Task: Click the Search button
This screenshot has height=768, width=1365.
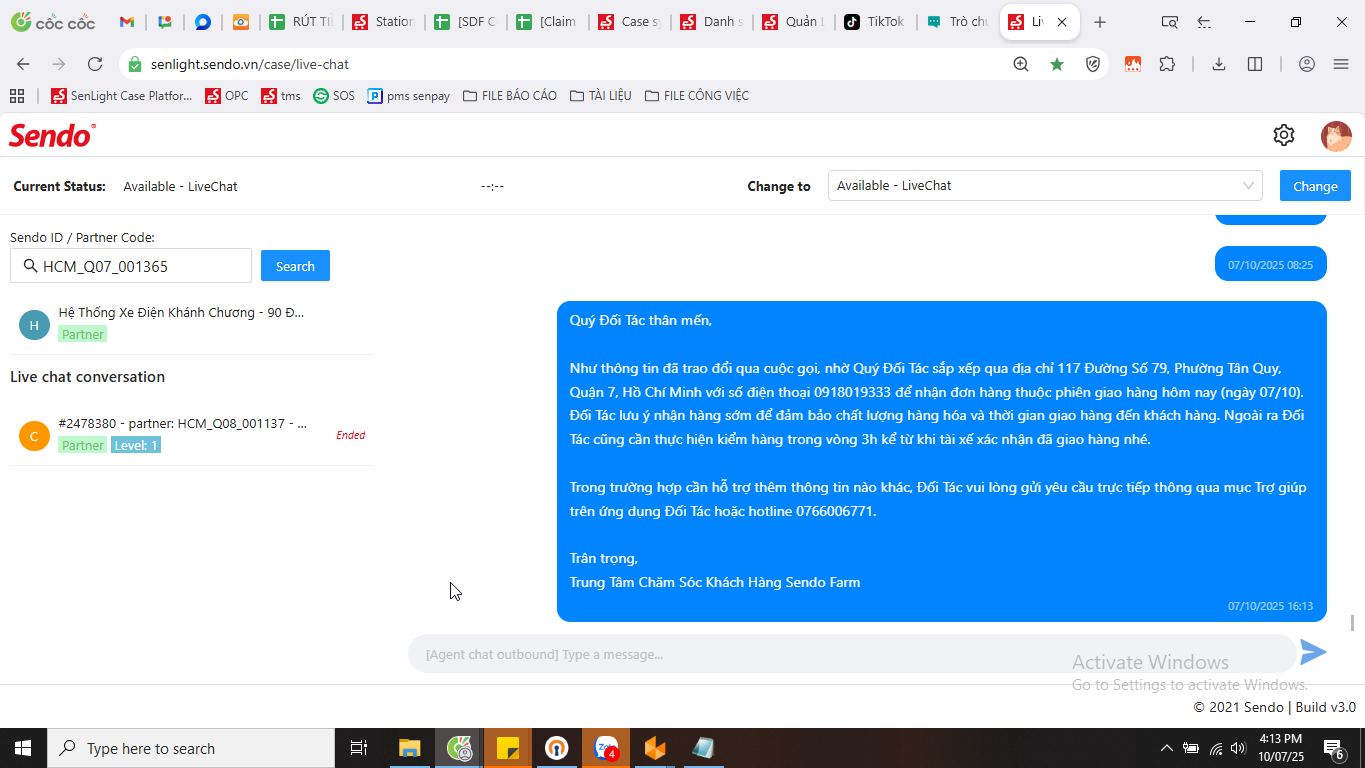Action: pos(295,266)
